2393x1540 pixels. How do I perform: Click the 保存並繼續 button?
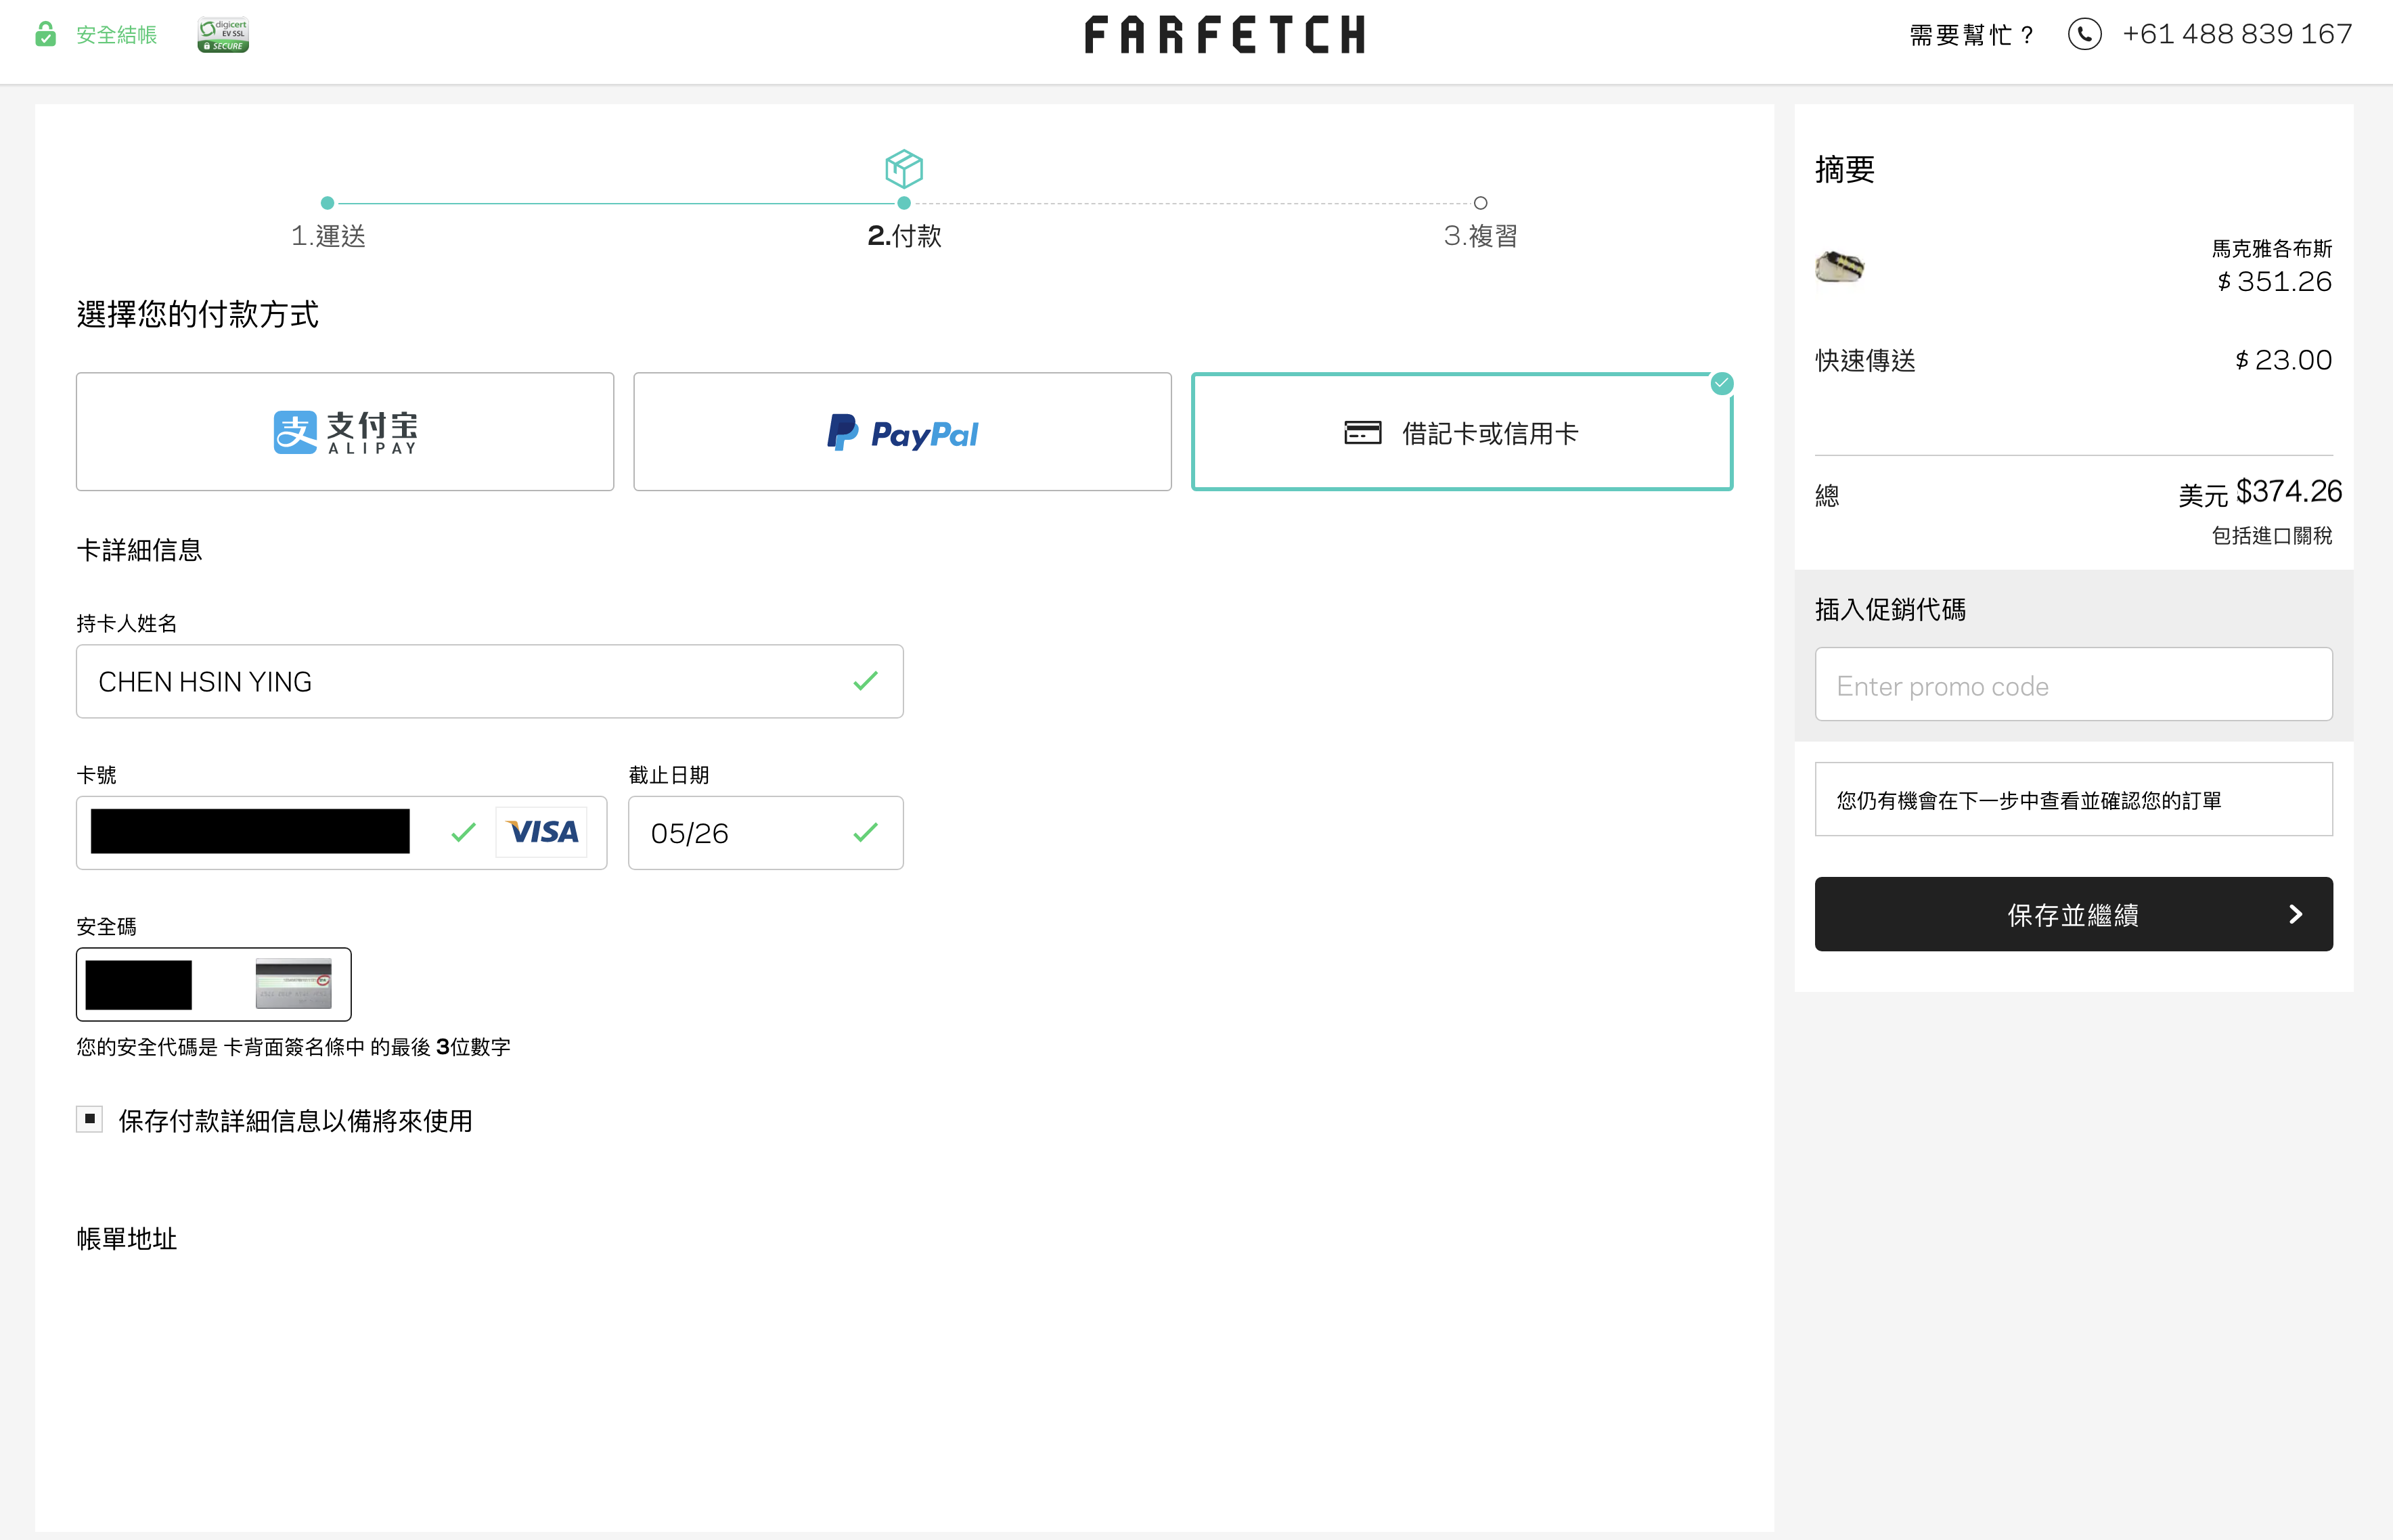click(x=2073, y=914)
